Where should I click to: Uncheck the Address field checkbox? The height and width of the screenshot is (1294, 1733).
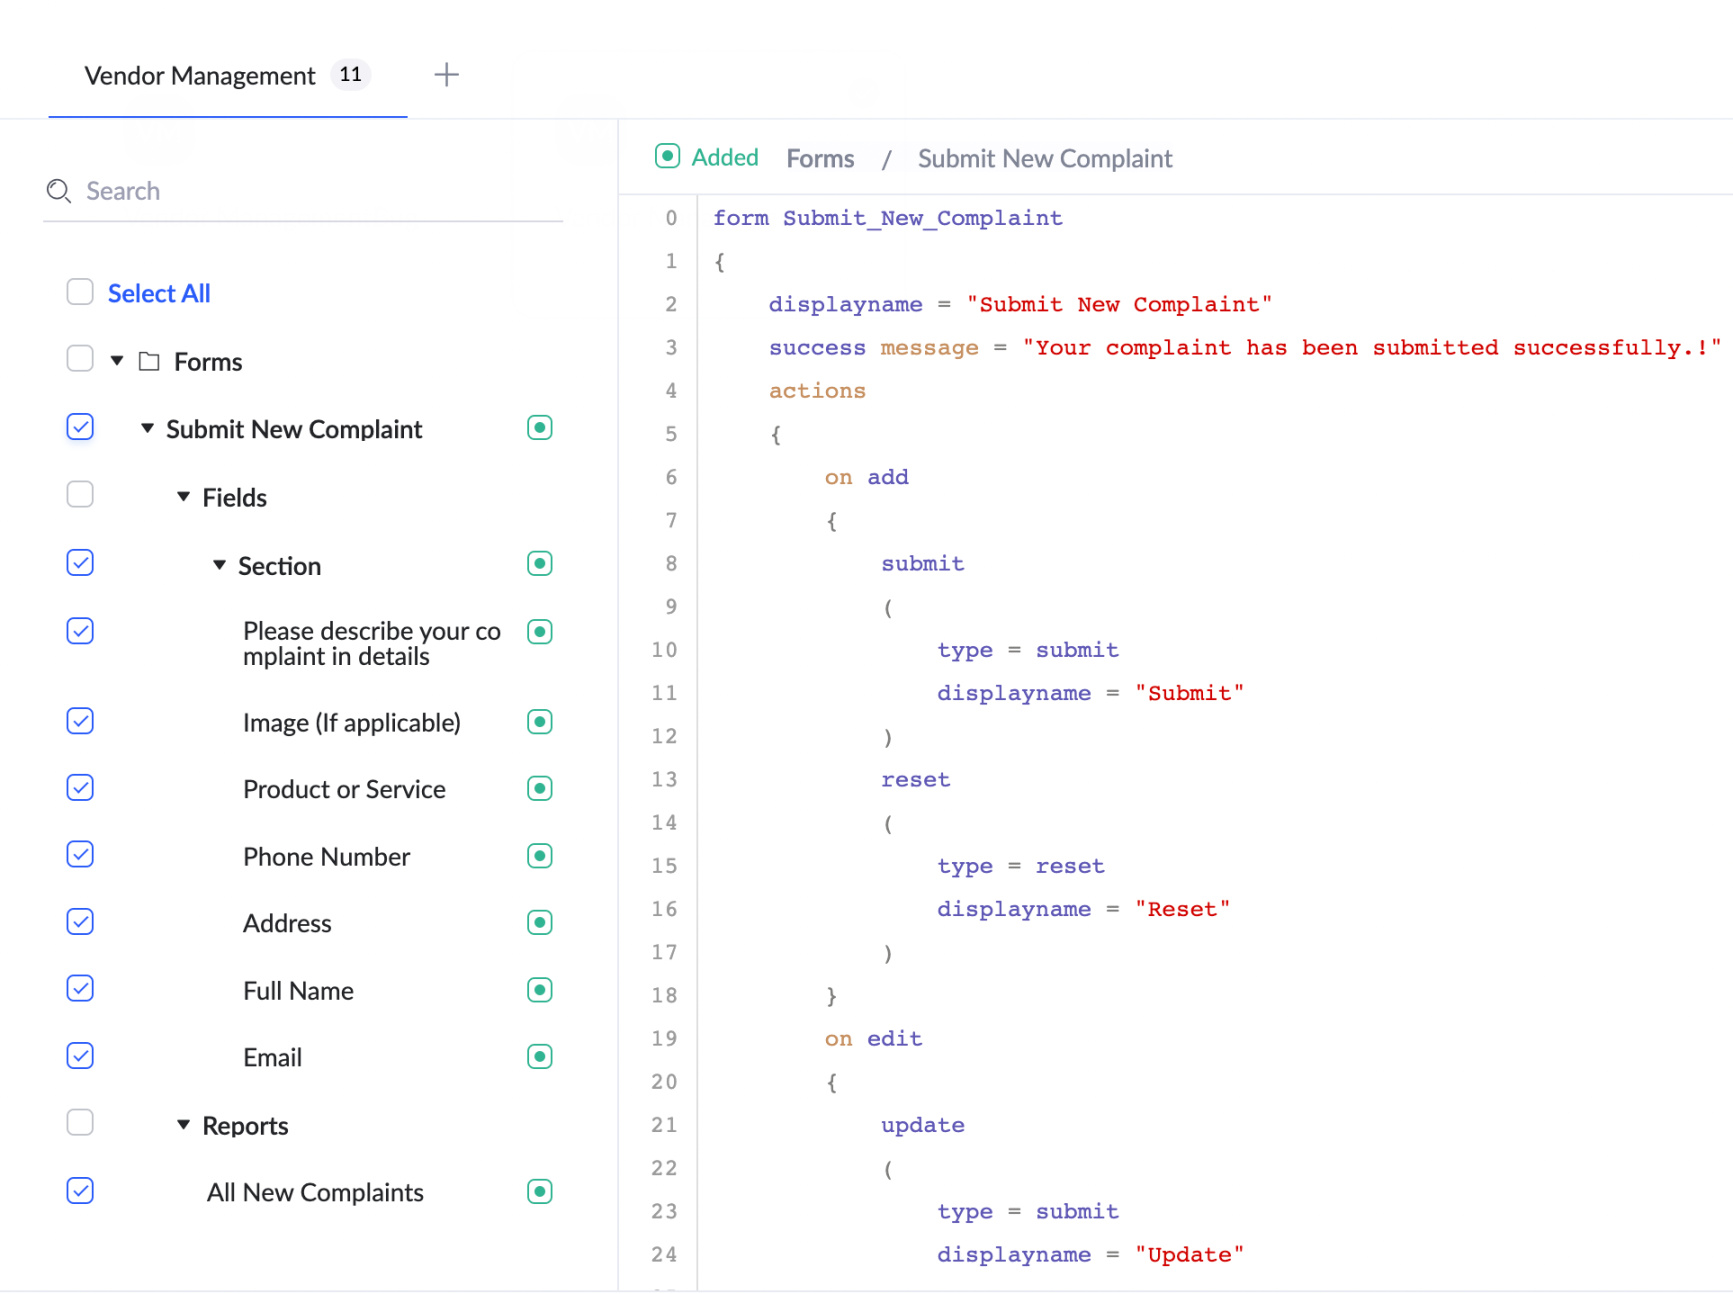(80, 922)
